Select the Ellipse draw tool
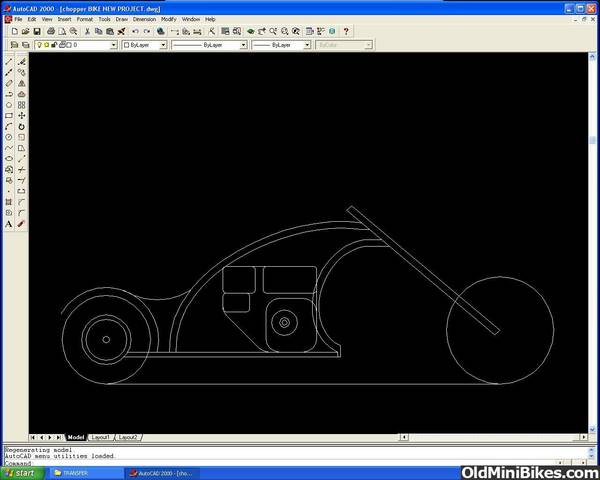Viewport: 600px width, 480px height. [x=9, y=158]
